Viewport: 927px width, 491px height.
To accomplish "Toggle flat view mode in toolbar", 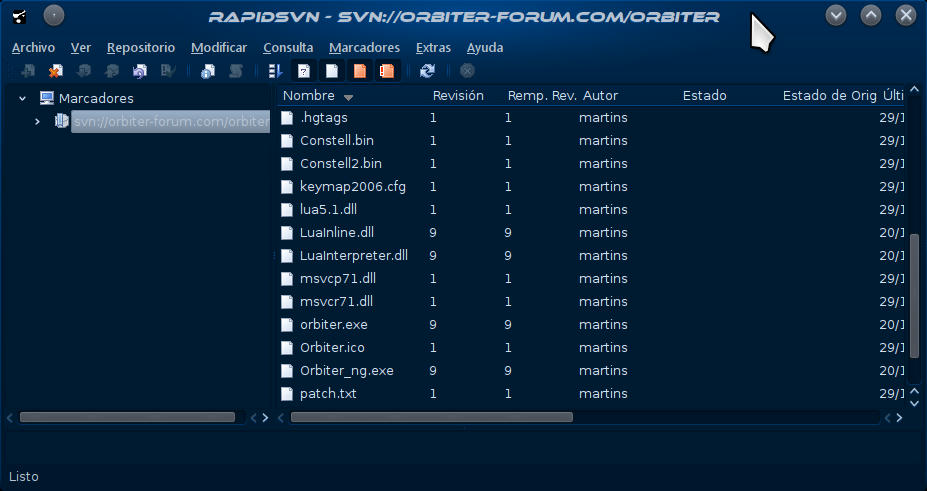I will pyautogui.click(x=275, y=71).
